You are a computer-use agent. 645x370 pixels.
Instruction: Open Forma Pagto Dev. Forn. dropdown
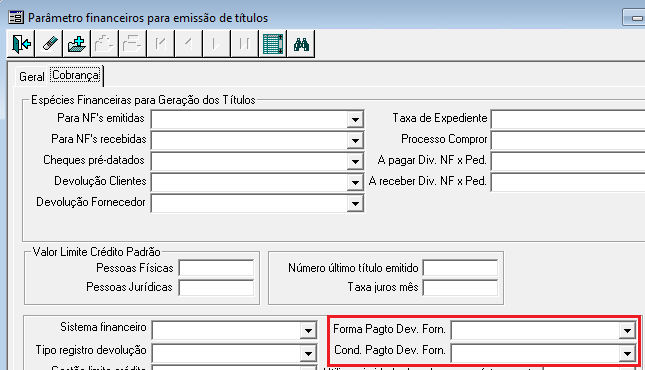627,330
